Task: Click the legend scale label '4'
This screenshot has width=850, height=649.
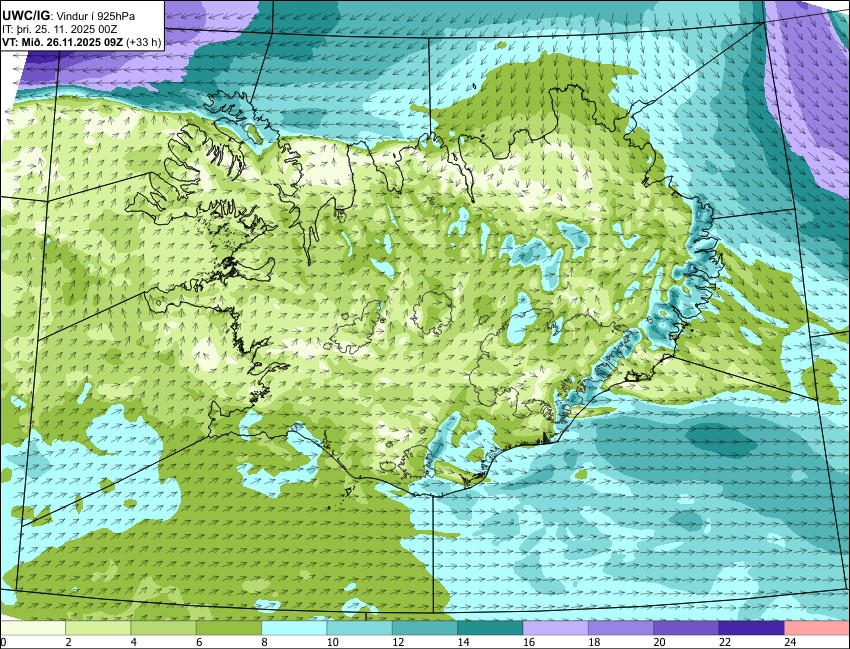Action: tap(133, 642)
